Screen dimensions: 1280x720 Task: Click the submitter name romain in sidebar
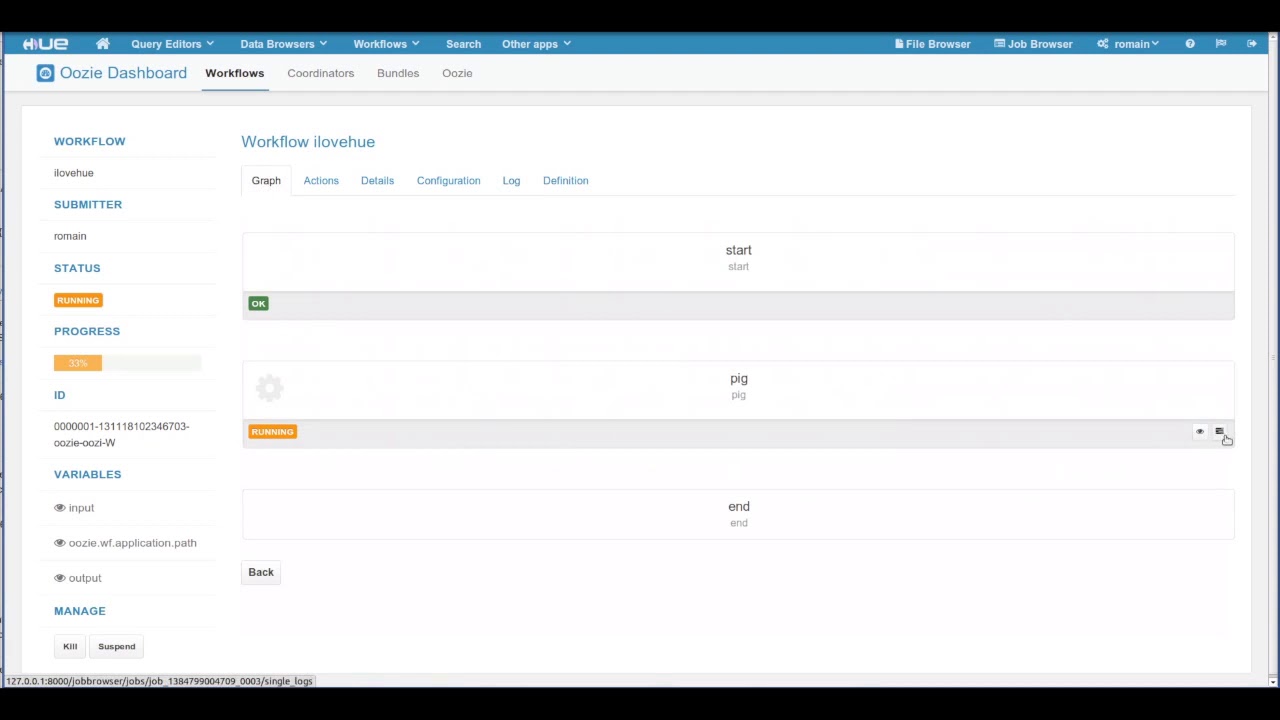tap(70, 236)
